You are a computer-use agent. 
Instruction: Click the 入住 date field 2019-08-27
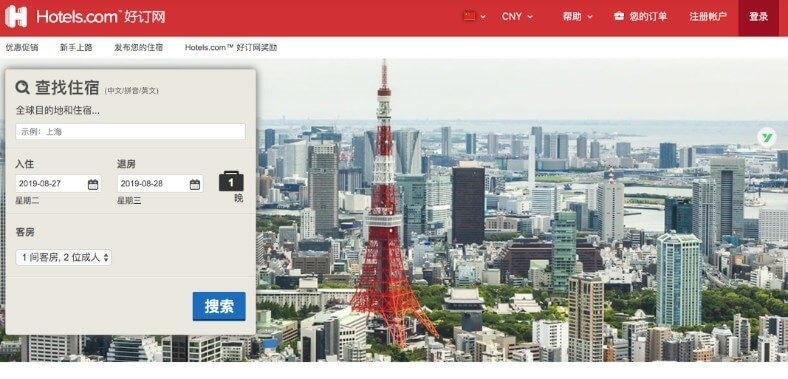click(x=58, y=183)
